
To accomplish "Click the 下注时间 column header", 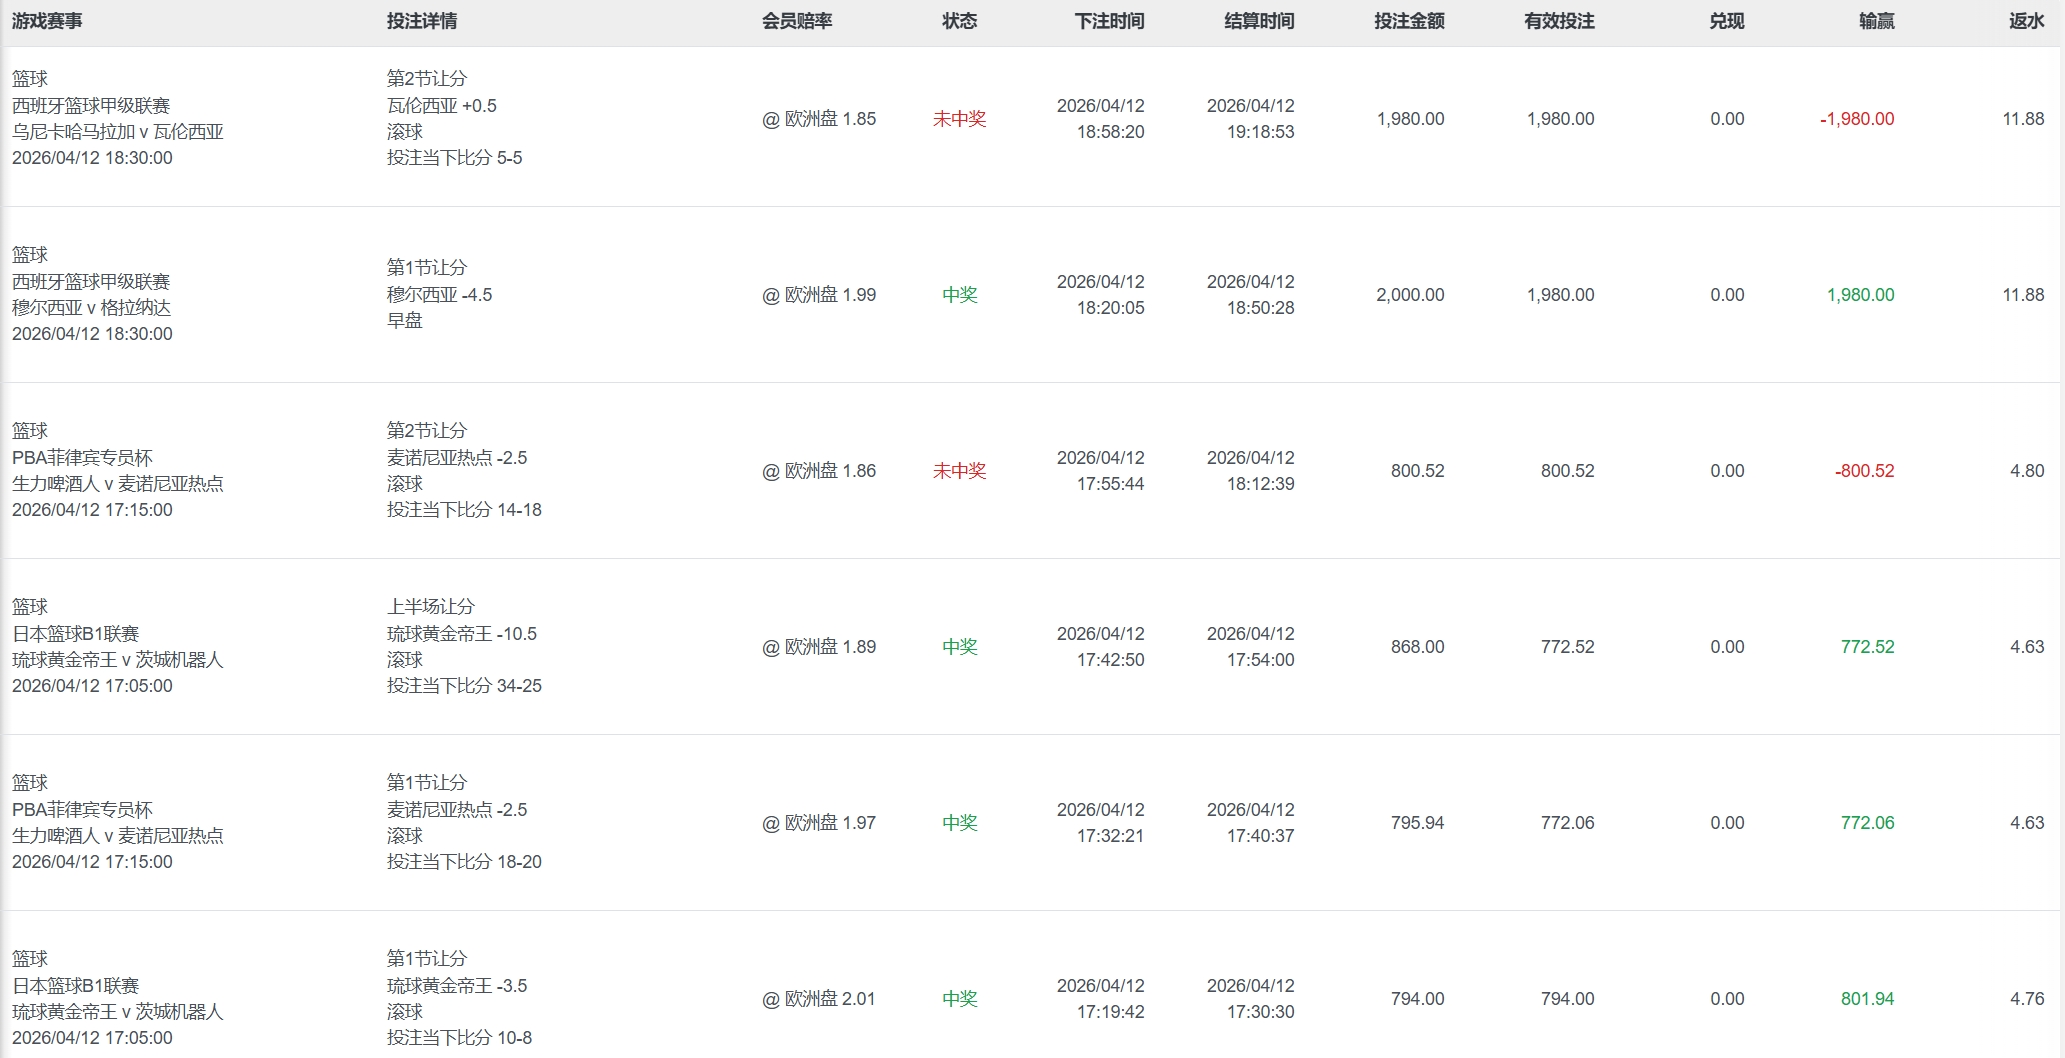I will coord(1109,21).
